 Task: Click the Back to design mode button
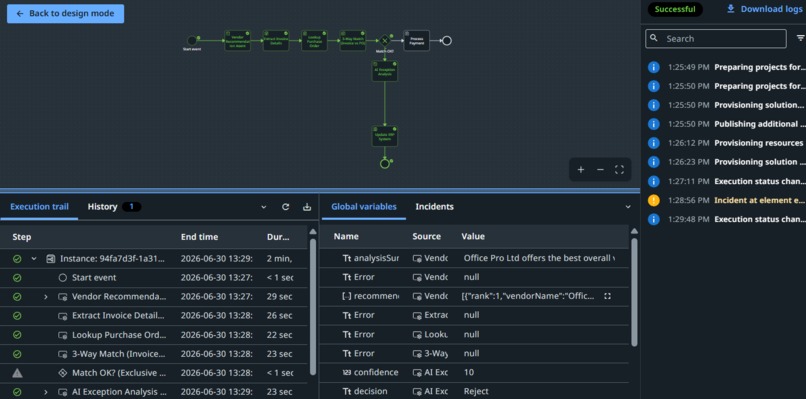pyautogui.click(x=65, y=14)
